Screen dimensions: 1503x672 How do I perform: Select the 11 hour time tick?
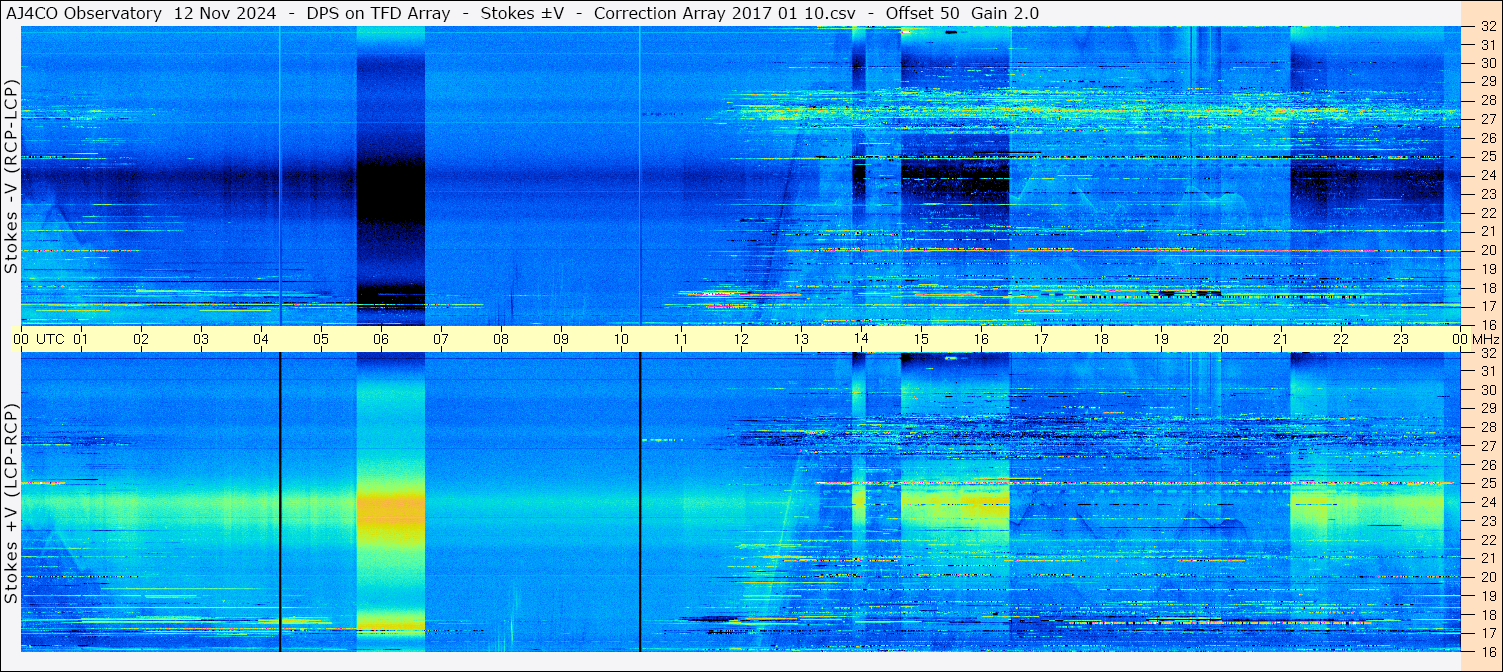coord(681,339)
